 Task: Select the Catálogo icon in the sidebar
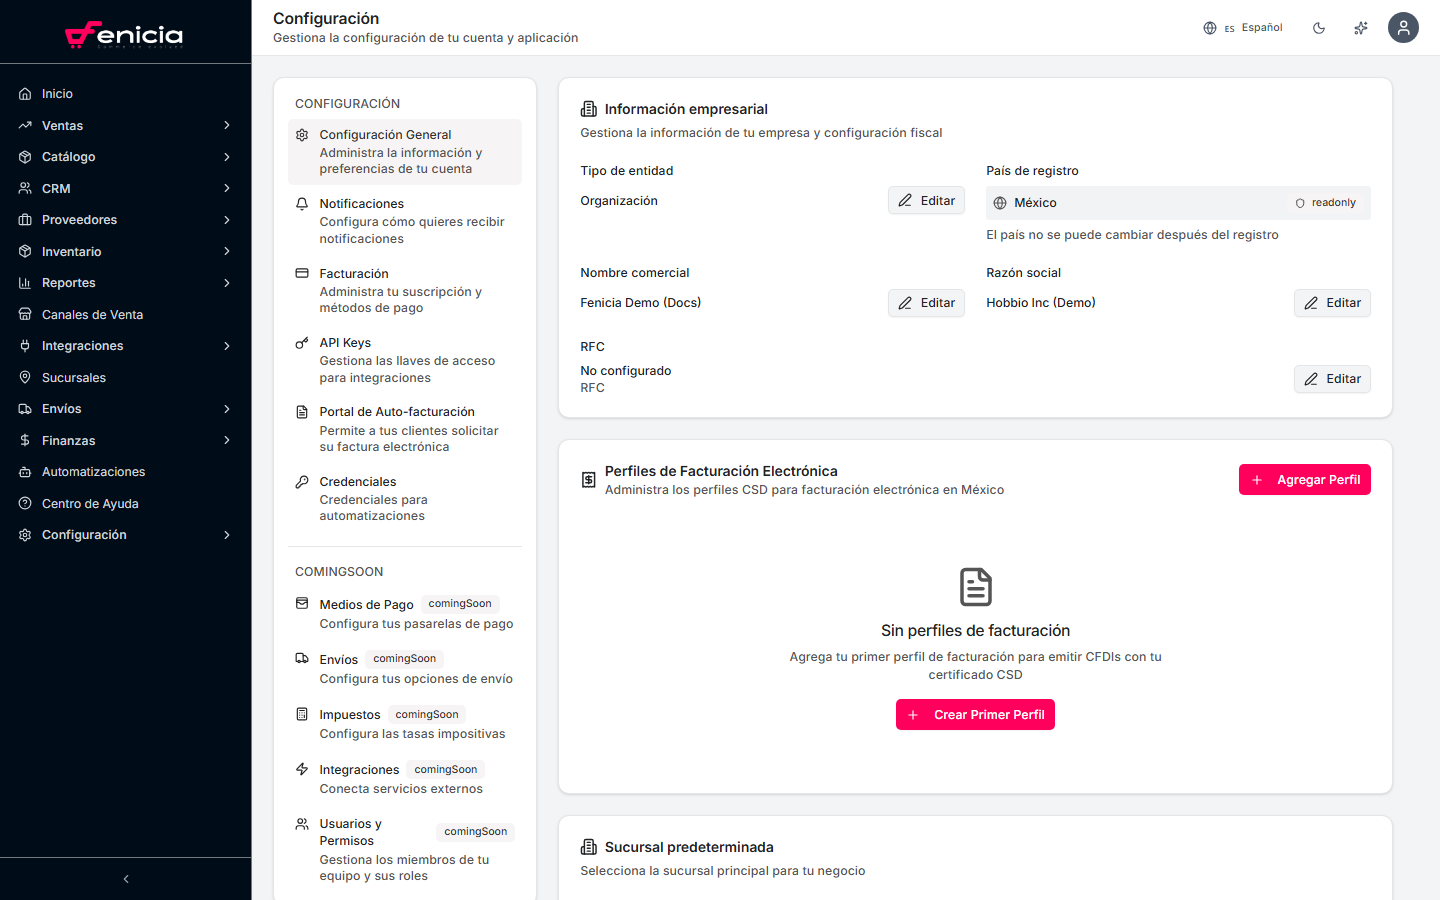[x=24, y=156]
